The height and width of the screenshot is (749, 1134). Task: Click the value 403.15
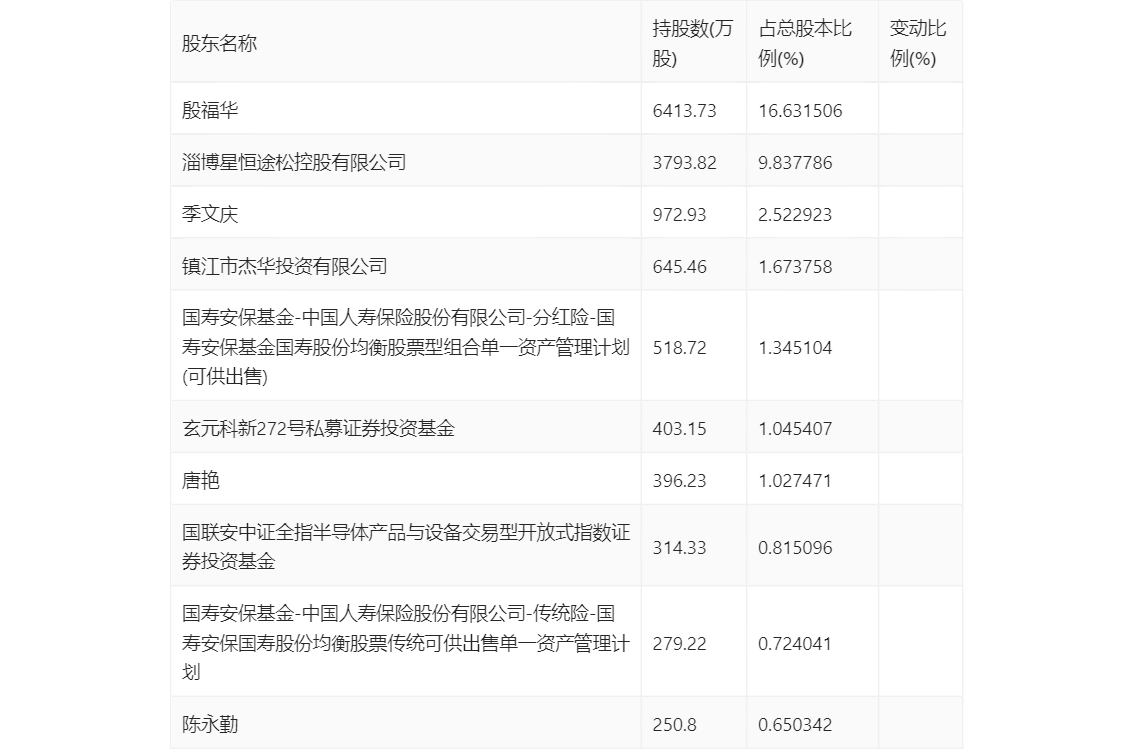point(679,429)
